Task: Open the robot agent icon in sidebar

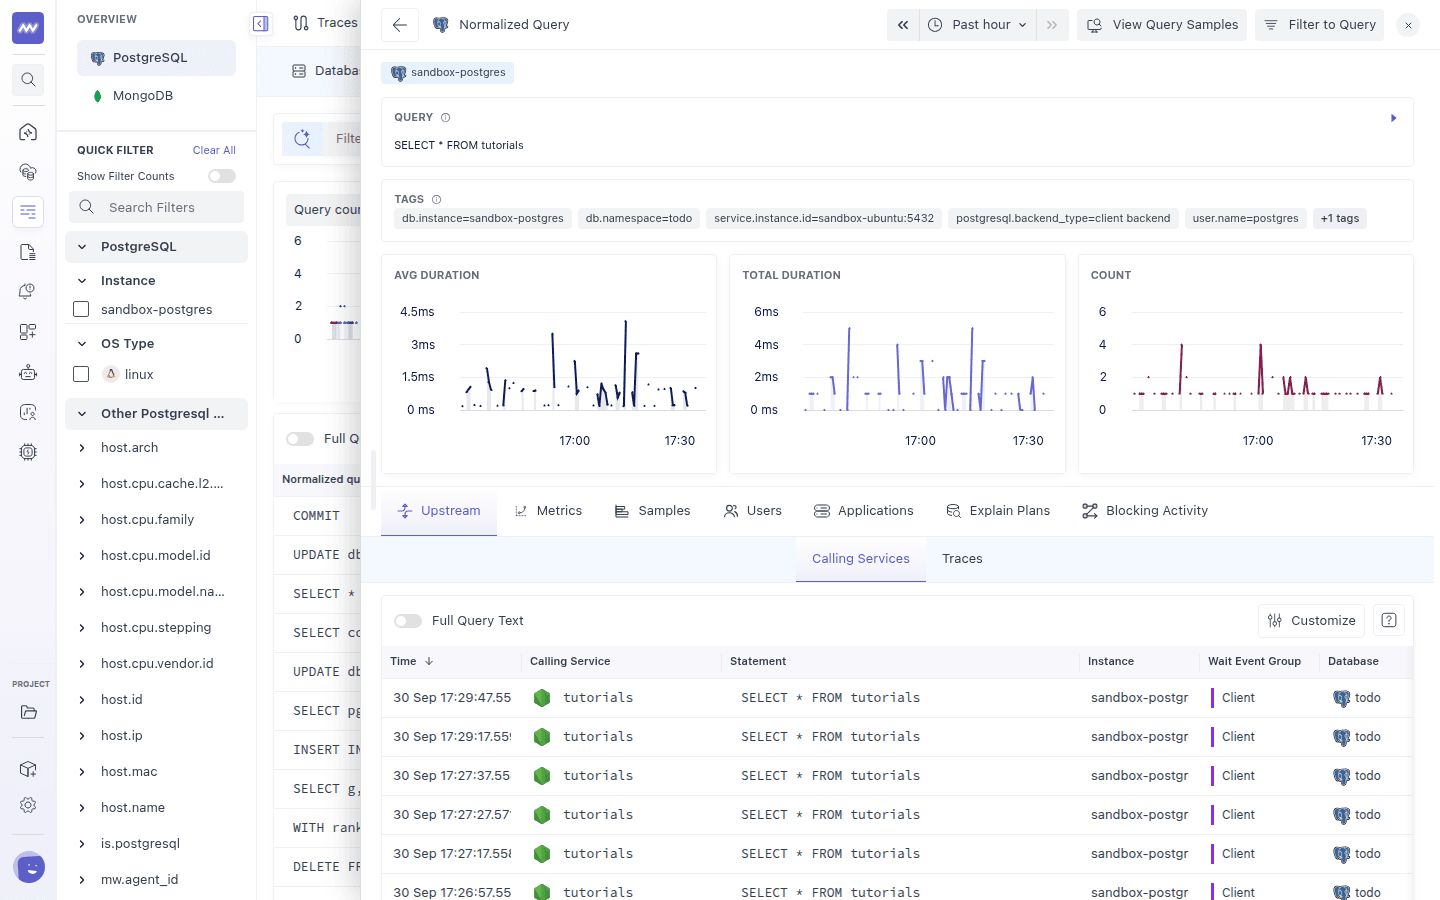Action: [28, 372]
